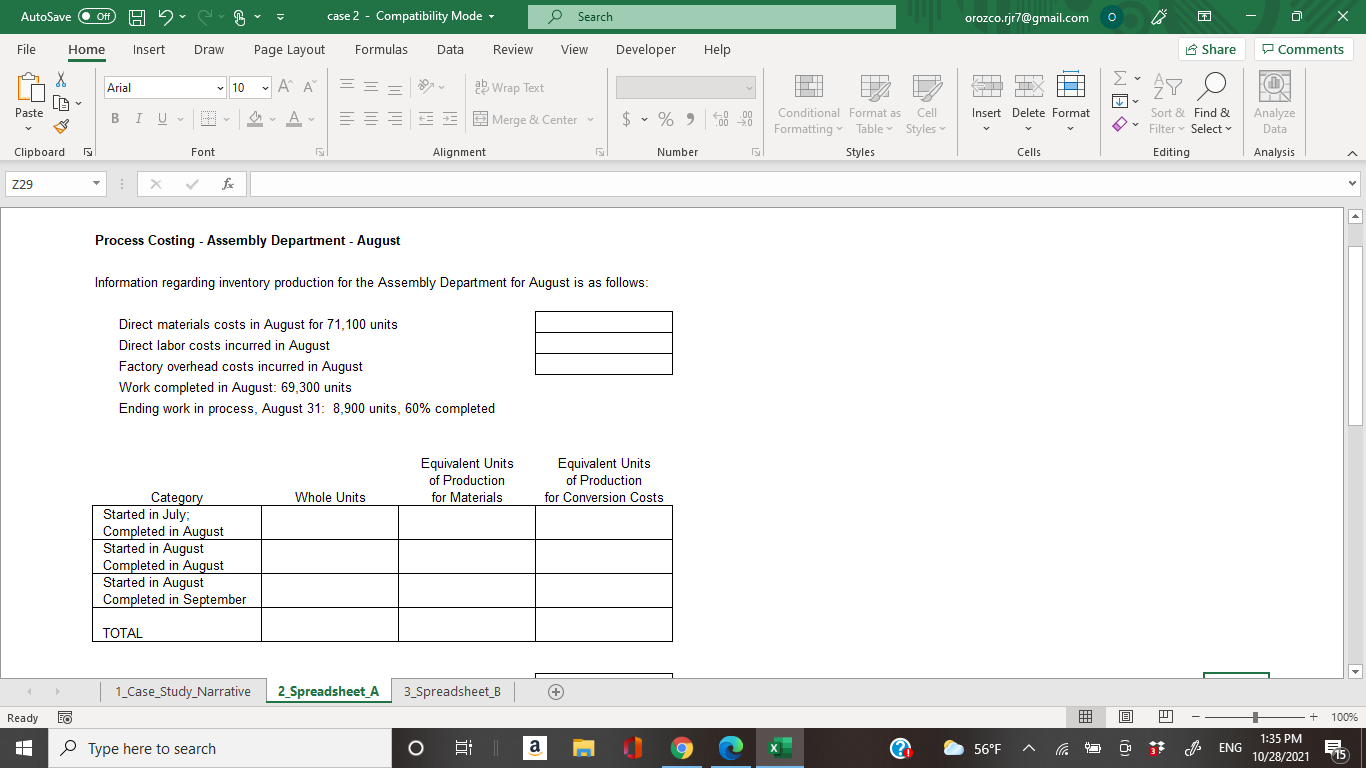Toggle Normal view in status bar
The height and width of the screenshot is (768, 1366).
[1086, 718]
